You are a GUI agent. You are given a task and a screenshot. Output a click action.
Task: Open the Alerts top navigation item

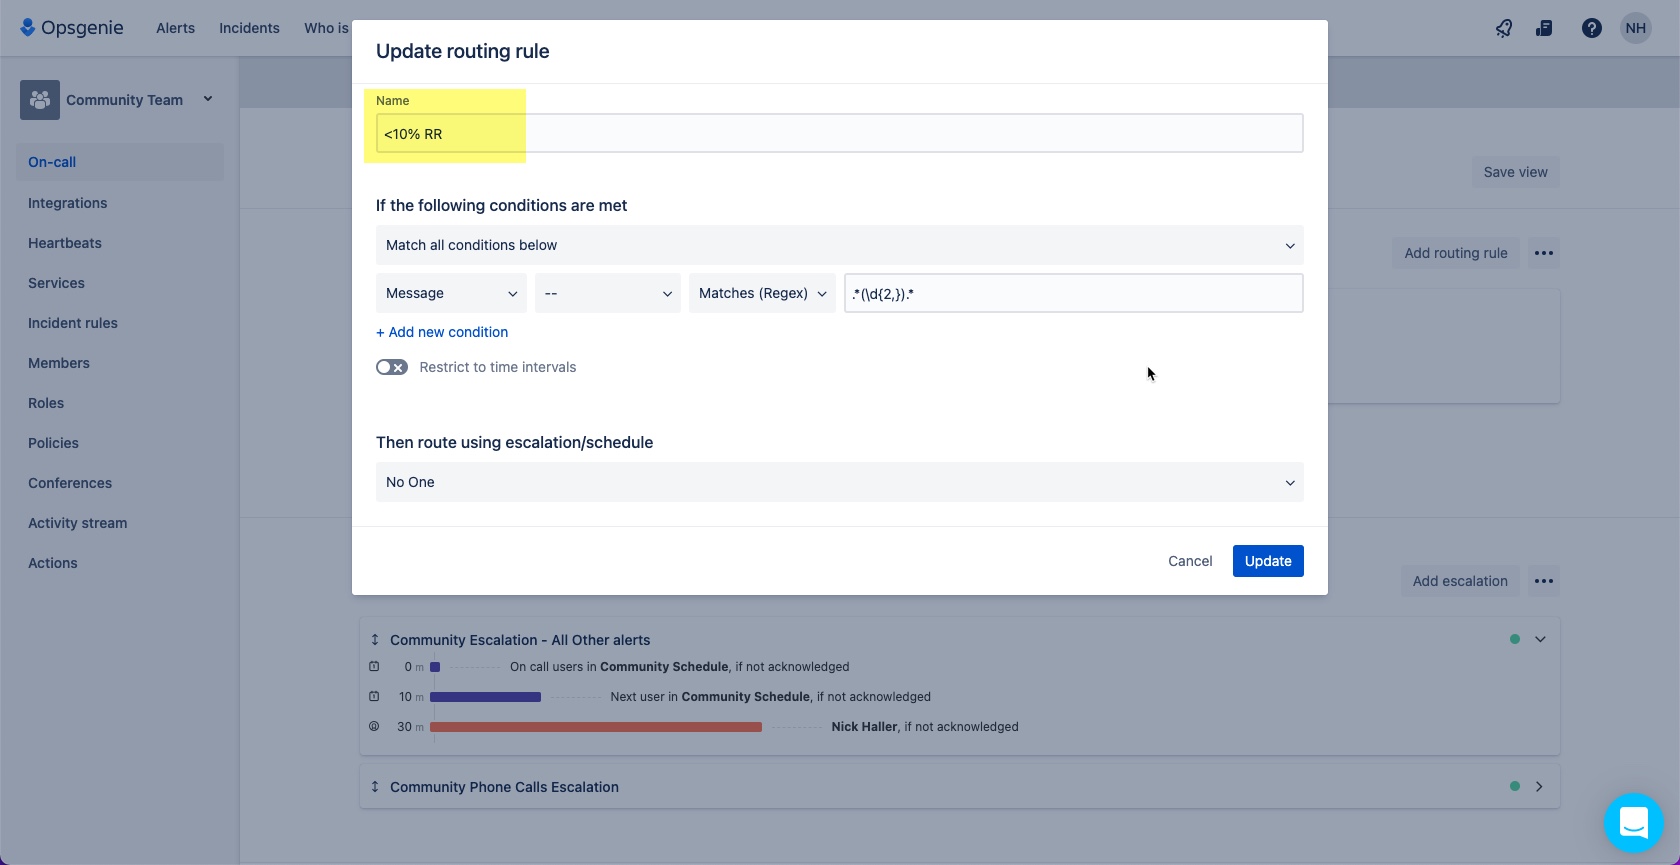(x=175, y=28)
